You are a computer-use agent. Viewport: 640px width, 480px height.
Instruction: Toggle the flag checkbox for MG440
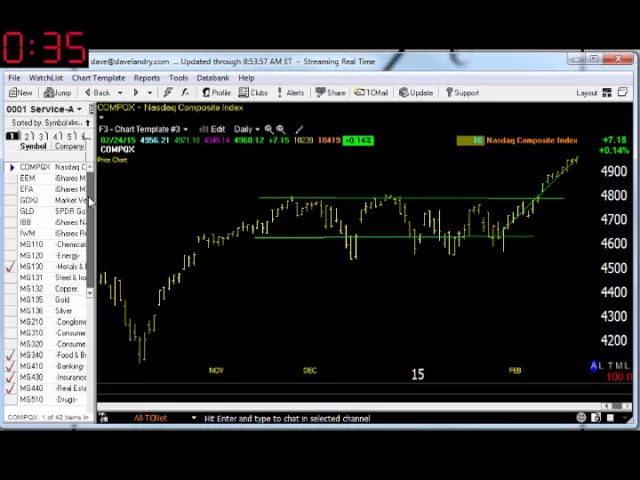click(x=11, y=388)
